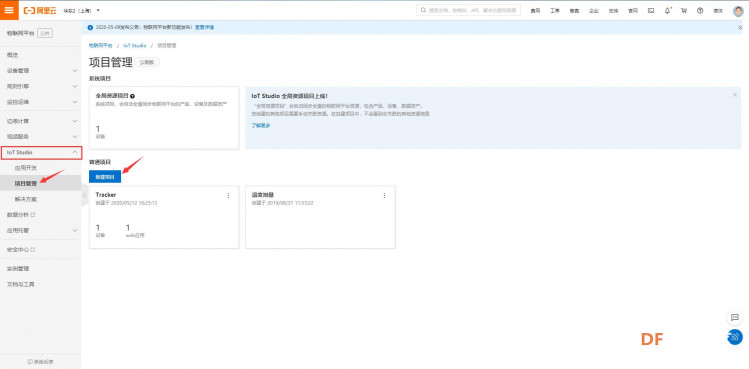This screenshot has width=749, height=369.
Task: Open the external link 安全中心
Action: tap(21, 250)
